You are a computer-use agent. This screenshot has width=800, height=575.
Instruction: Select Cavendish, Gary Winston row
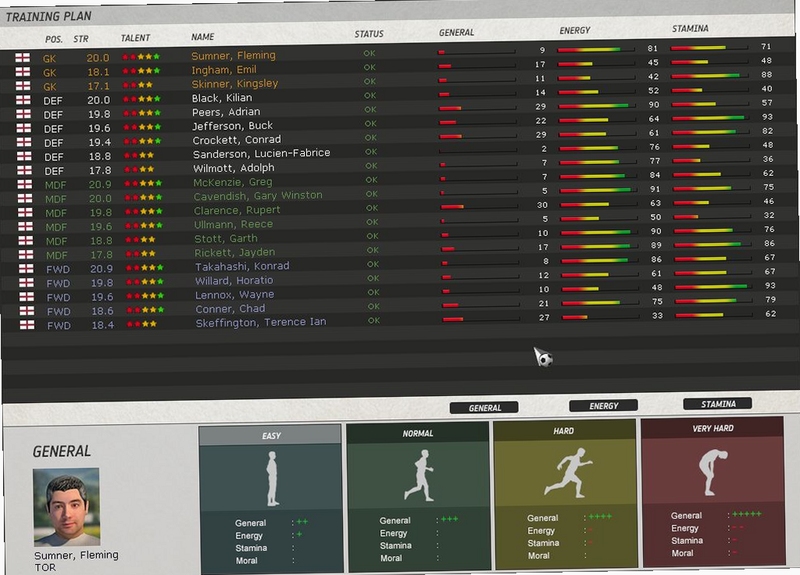click(x=398, y=196)
